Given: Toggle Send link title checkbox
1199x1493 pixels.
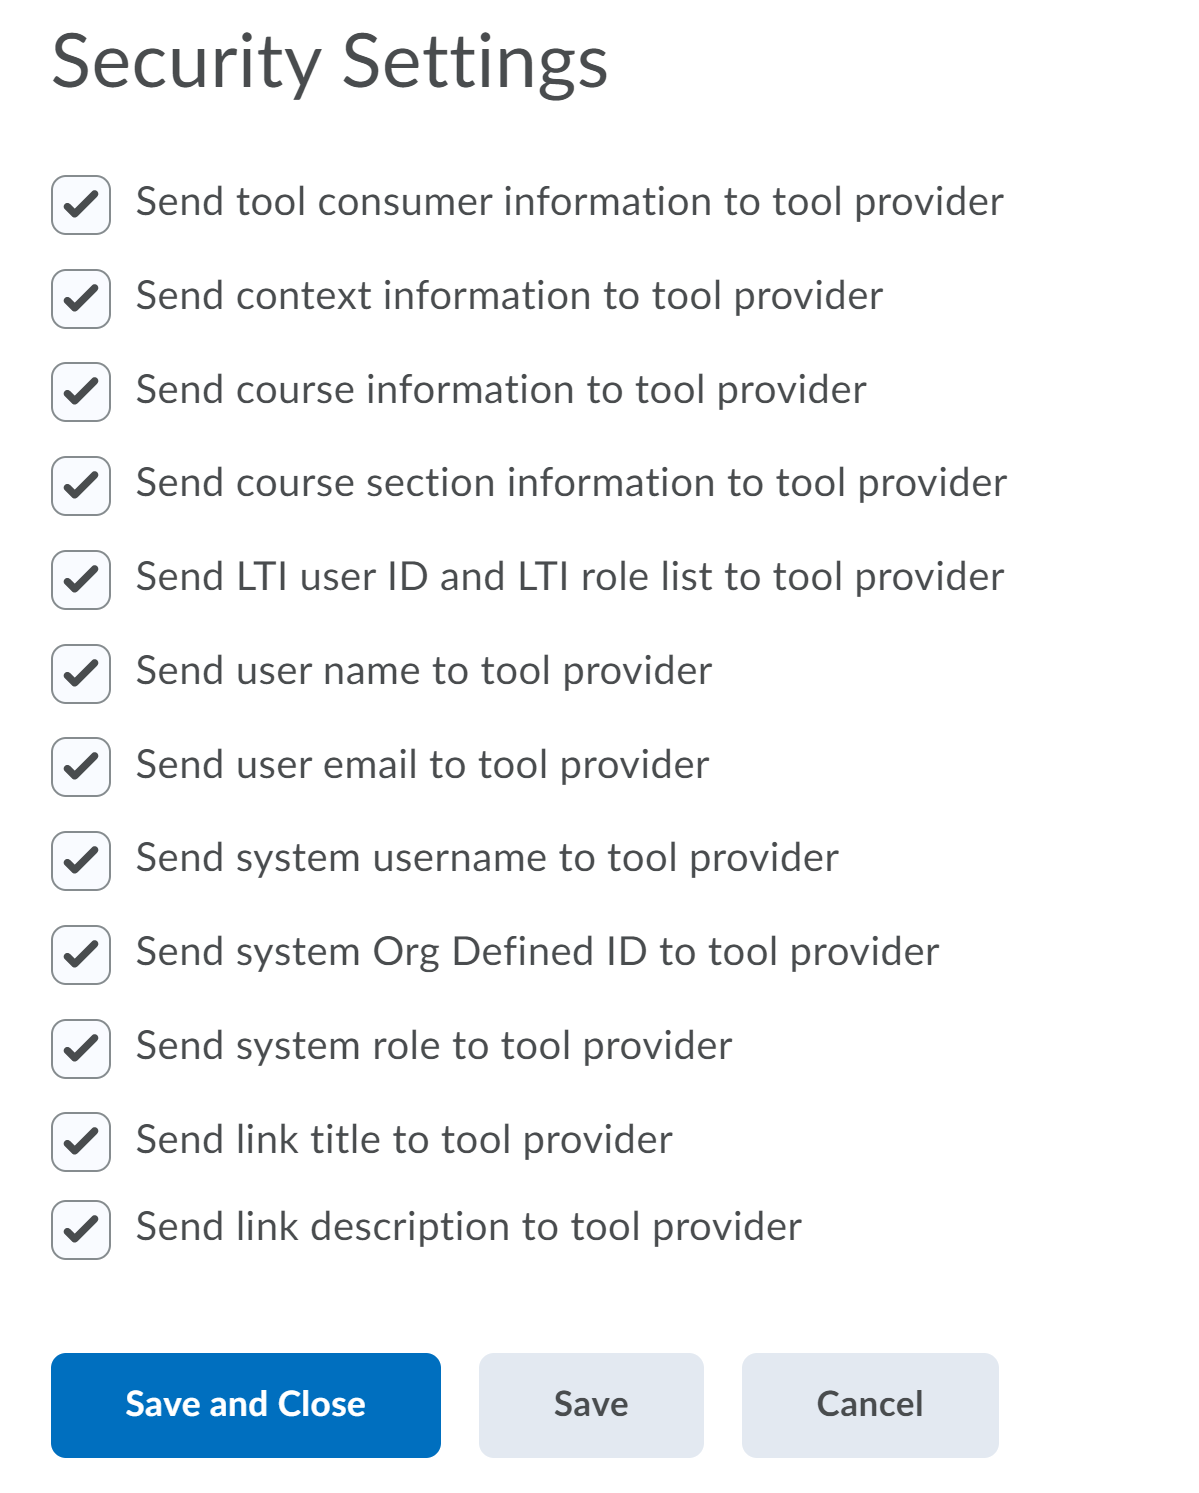Looking at the screenshot, I should [x=81, y=1142].
